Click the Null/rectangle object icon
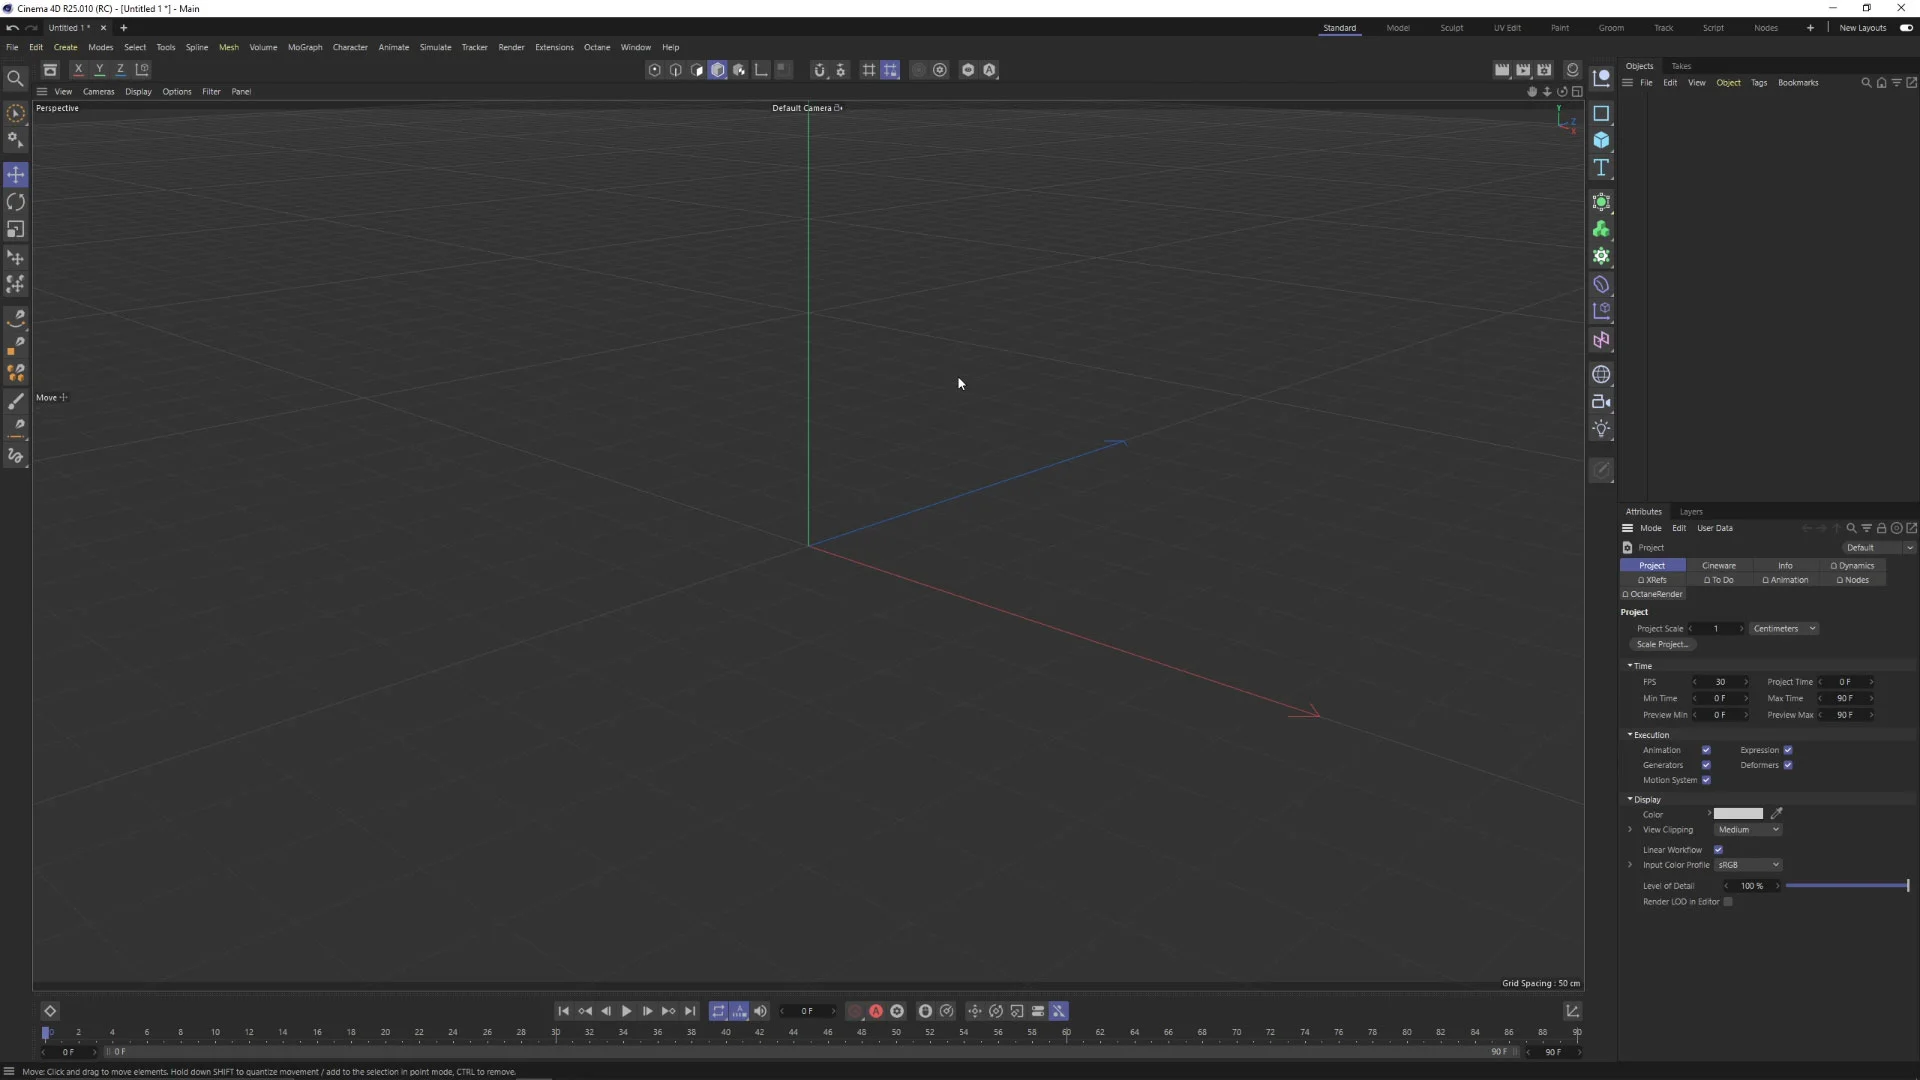 click(x=1601, y=113)
